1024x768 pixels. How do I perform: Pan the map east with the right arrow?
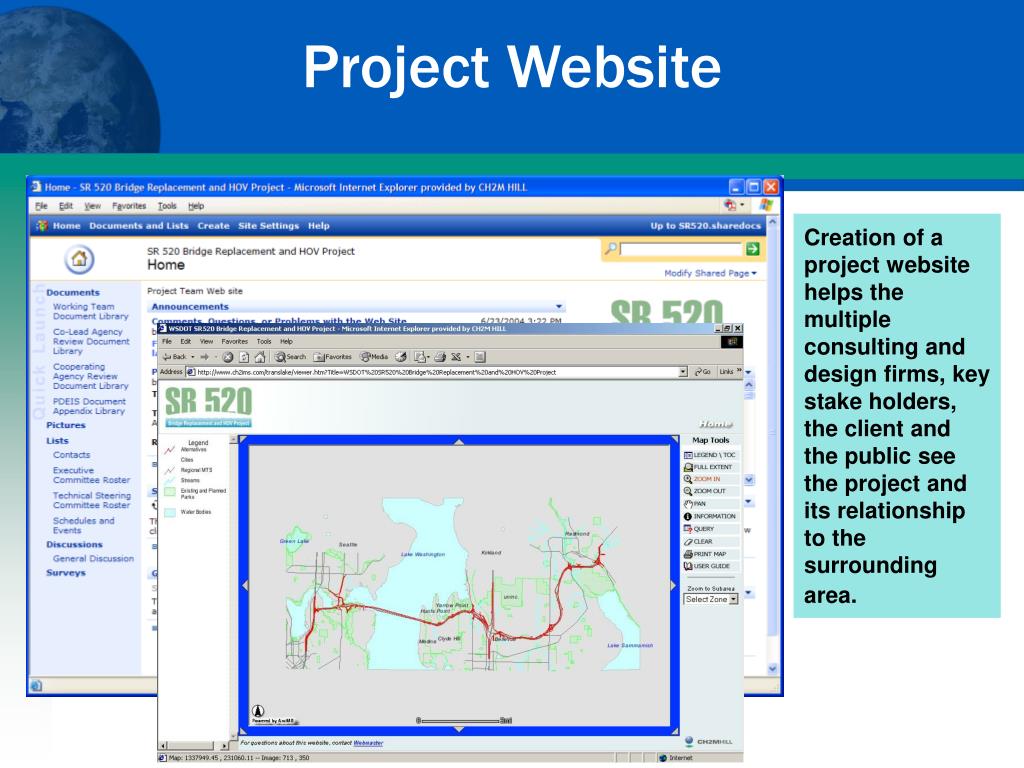[x=673, y=586]
